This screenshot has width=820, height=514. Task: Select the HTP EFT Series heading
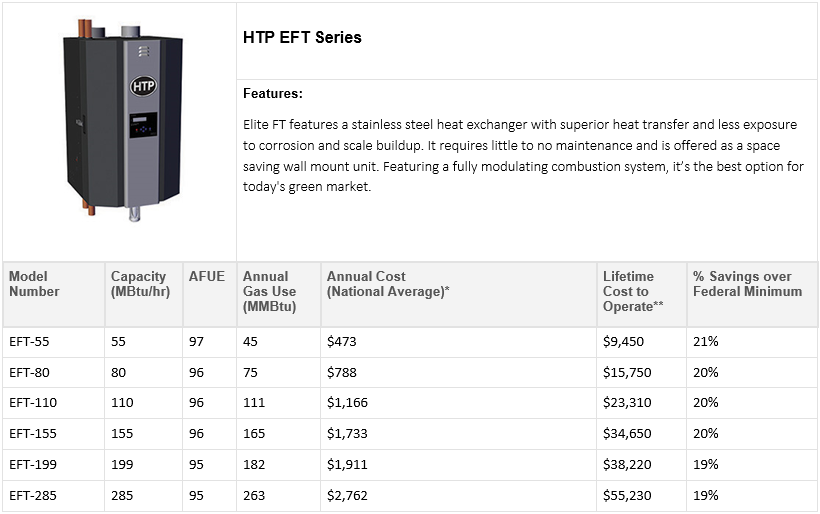[x=302, y=38]
